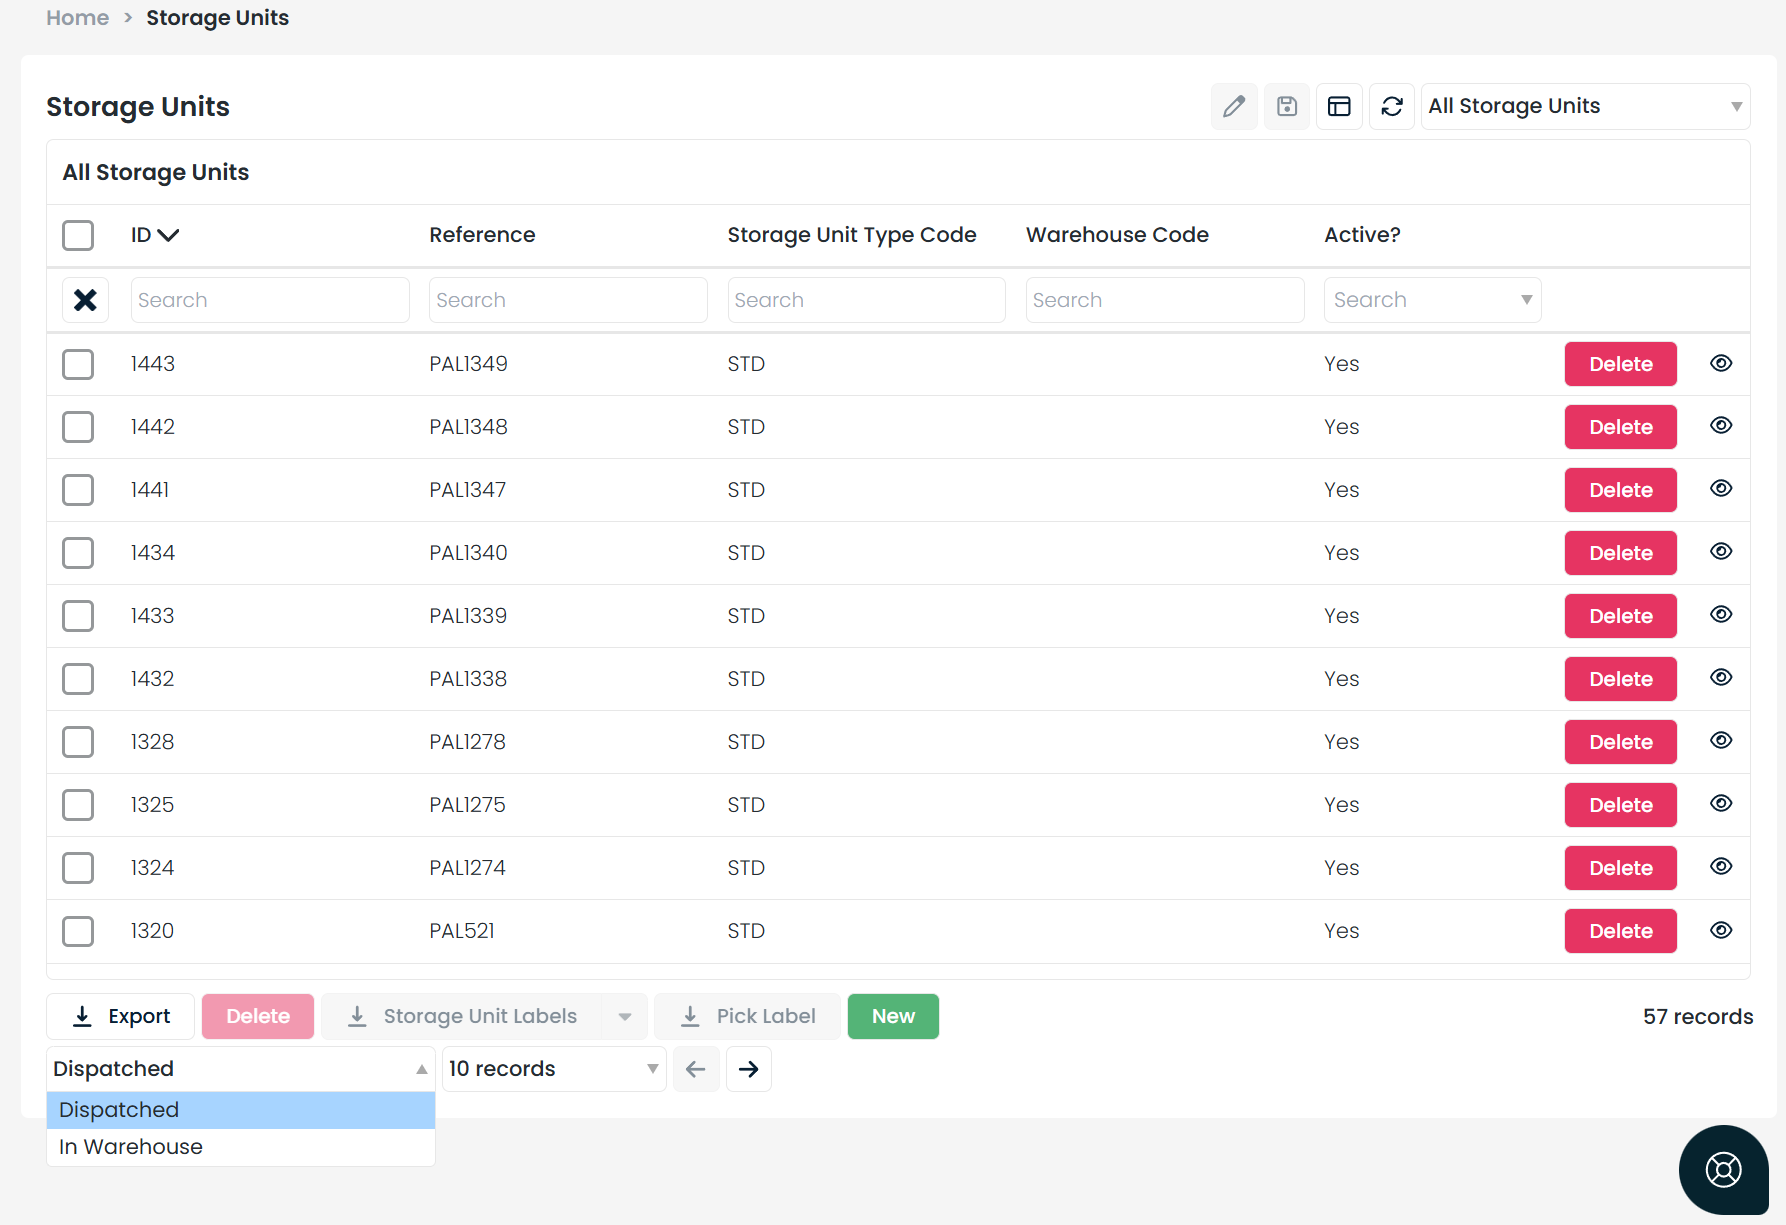Click the Reference search field
1786x1225 pixels.
(x=568, y=300)
